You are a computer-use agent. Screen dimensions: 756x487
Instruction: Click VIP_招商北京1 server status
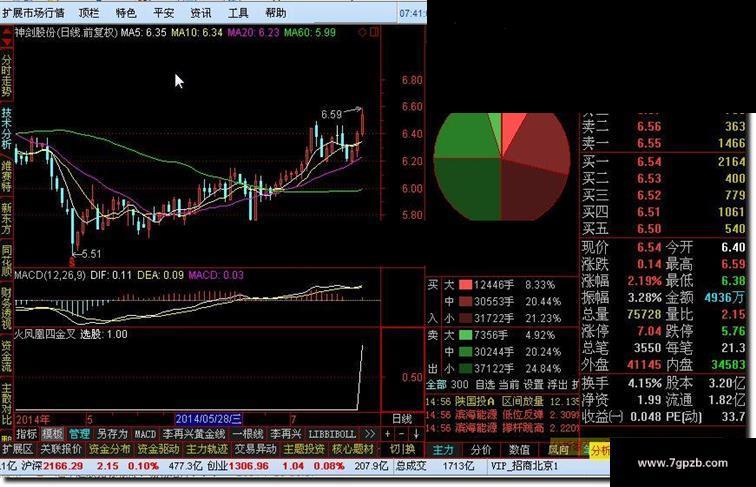point(525,466)
